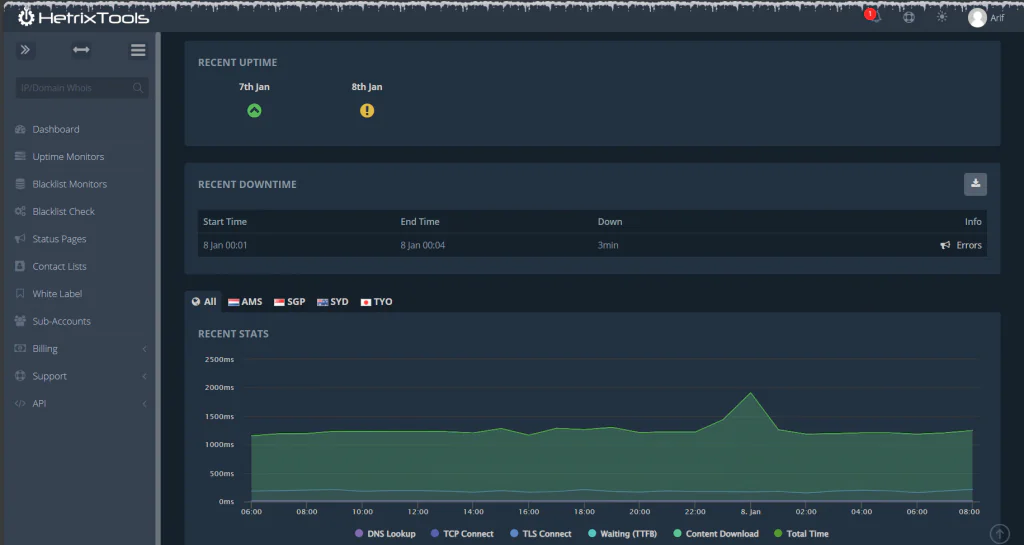Click the Dashboard gauge icon
This screenshot has height=545, width=1024.
click(x=20, y=129)
